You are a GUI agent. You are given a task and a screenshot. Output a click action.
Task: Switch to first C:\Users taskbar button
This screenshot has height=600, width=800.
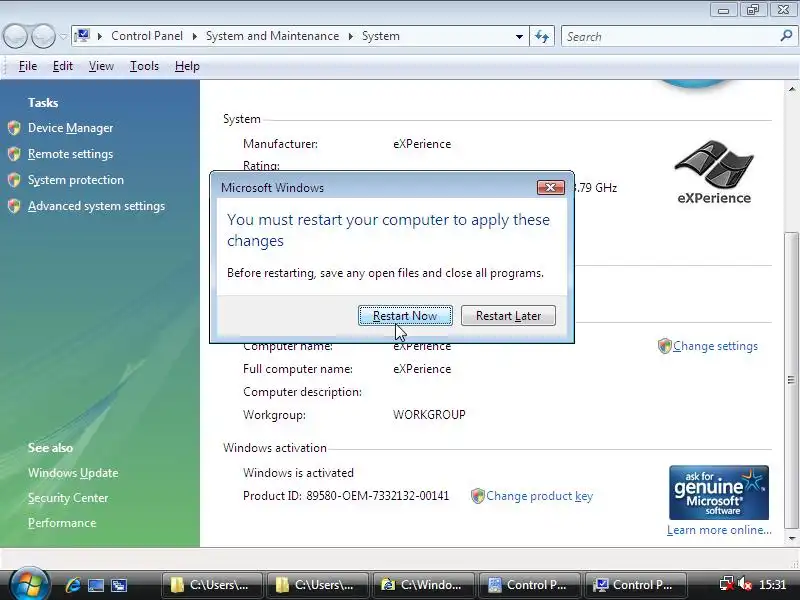(212, 585)
